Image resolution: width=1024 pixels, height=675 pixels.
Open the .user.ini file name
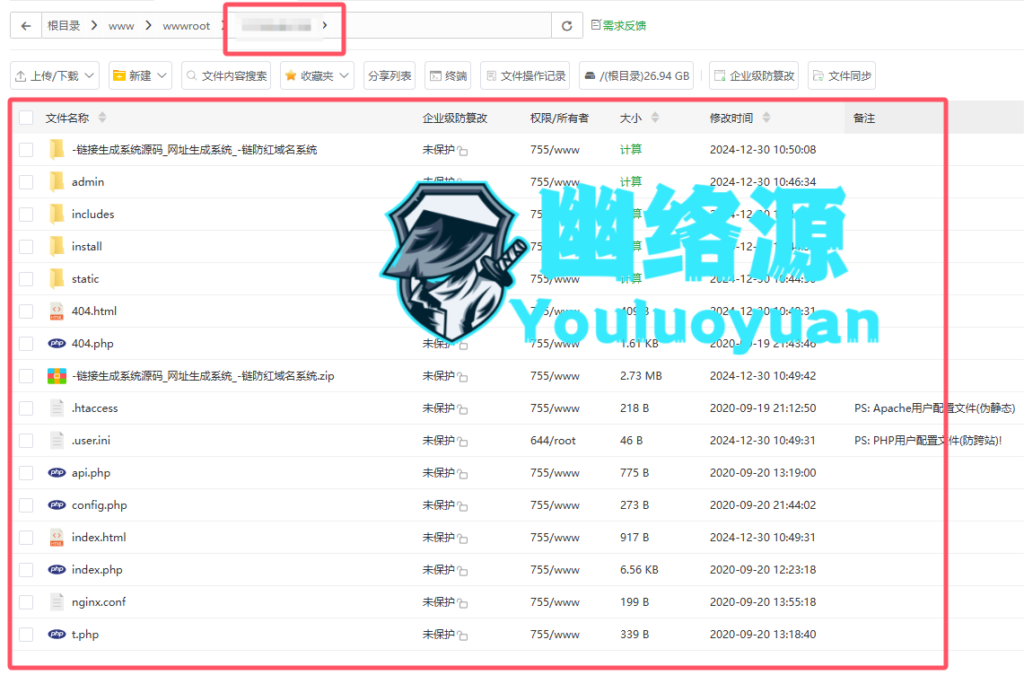tap(91, 441)
